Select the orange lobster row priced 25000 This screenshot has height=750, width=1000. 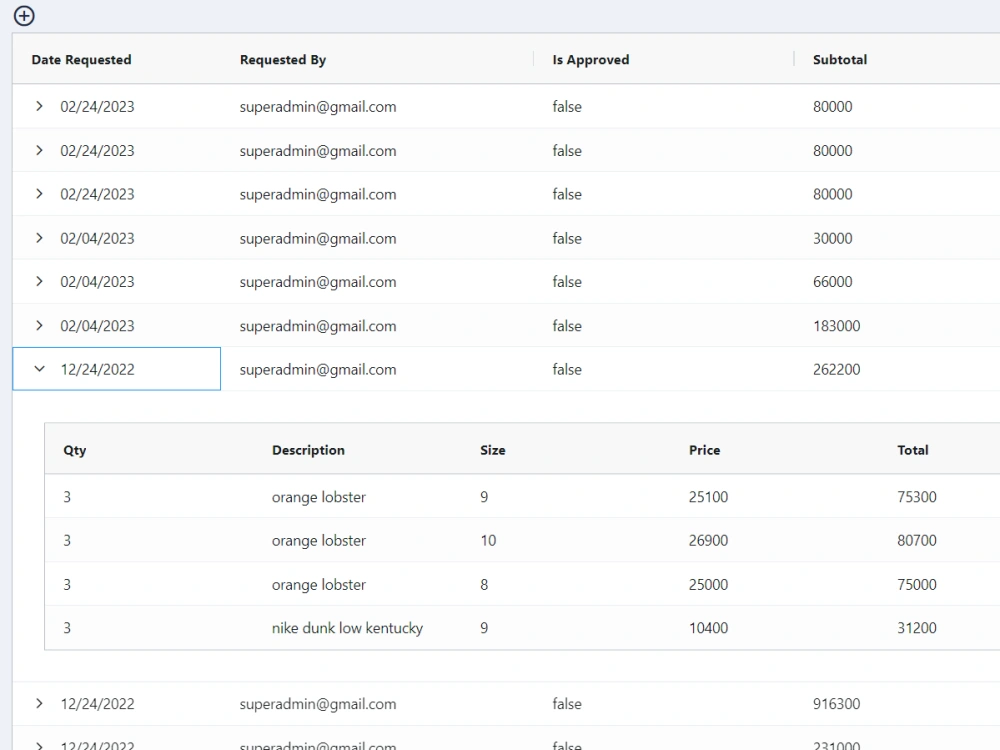click(320, 584)
